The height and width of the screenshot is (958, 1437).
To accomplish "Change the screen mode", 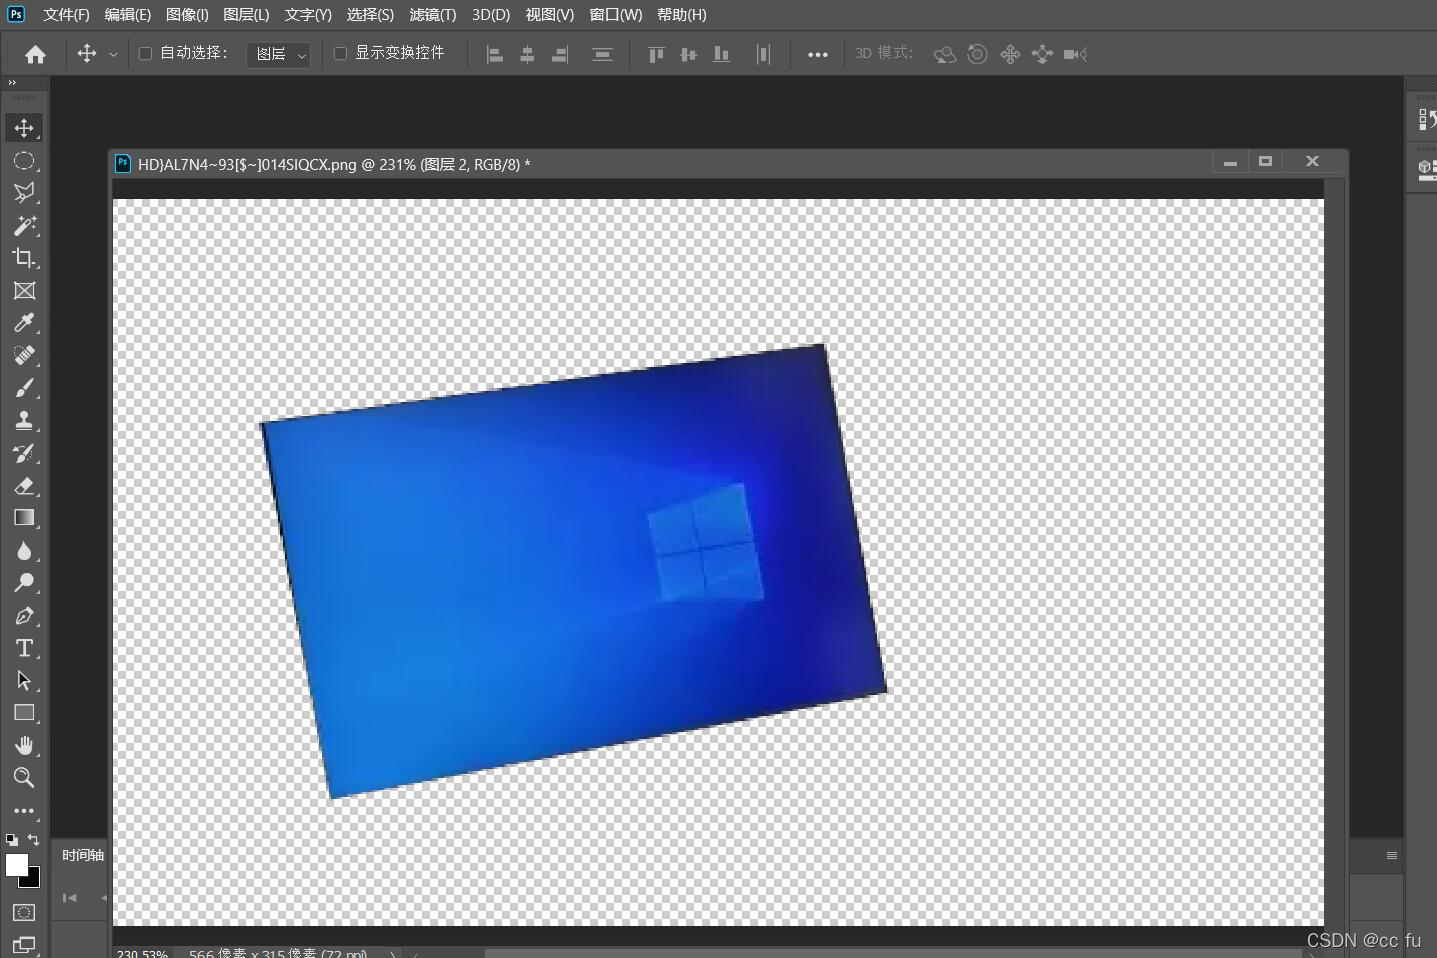I will (24, 945).
